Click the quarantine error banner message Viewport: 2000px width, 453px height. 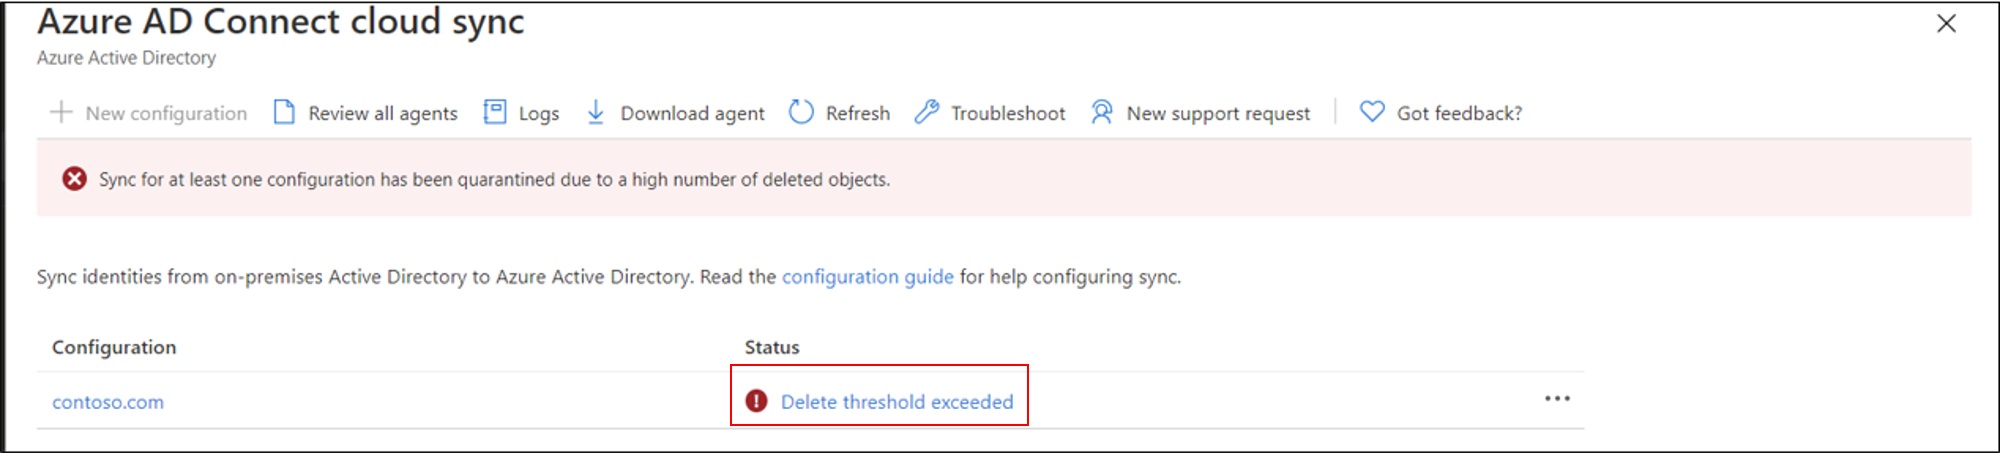click(x=494, y=180)
